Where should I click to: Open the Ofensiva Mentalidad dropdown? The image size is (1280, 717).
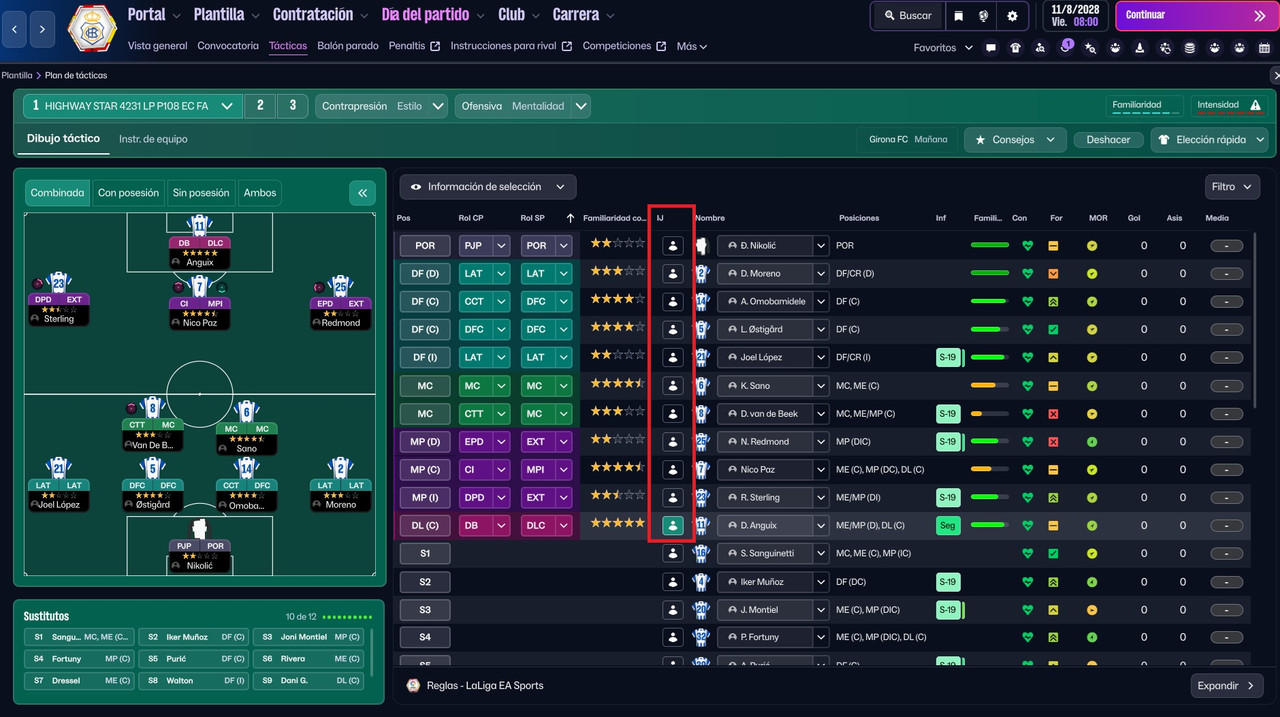pyautogui.click(x=522, y=105)
